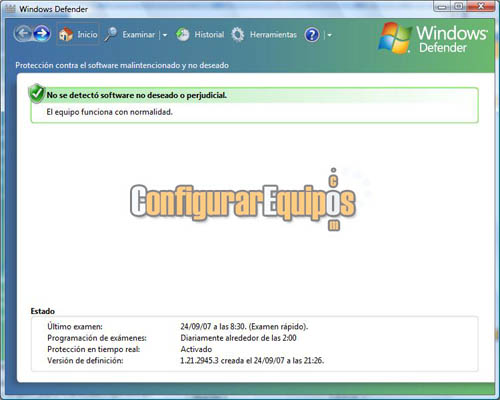Click the Examinar magnifying glass icon
This screenshot has height=400, width=500.
coord(110,34)
